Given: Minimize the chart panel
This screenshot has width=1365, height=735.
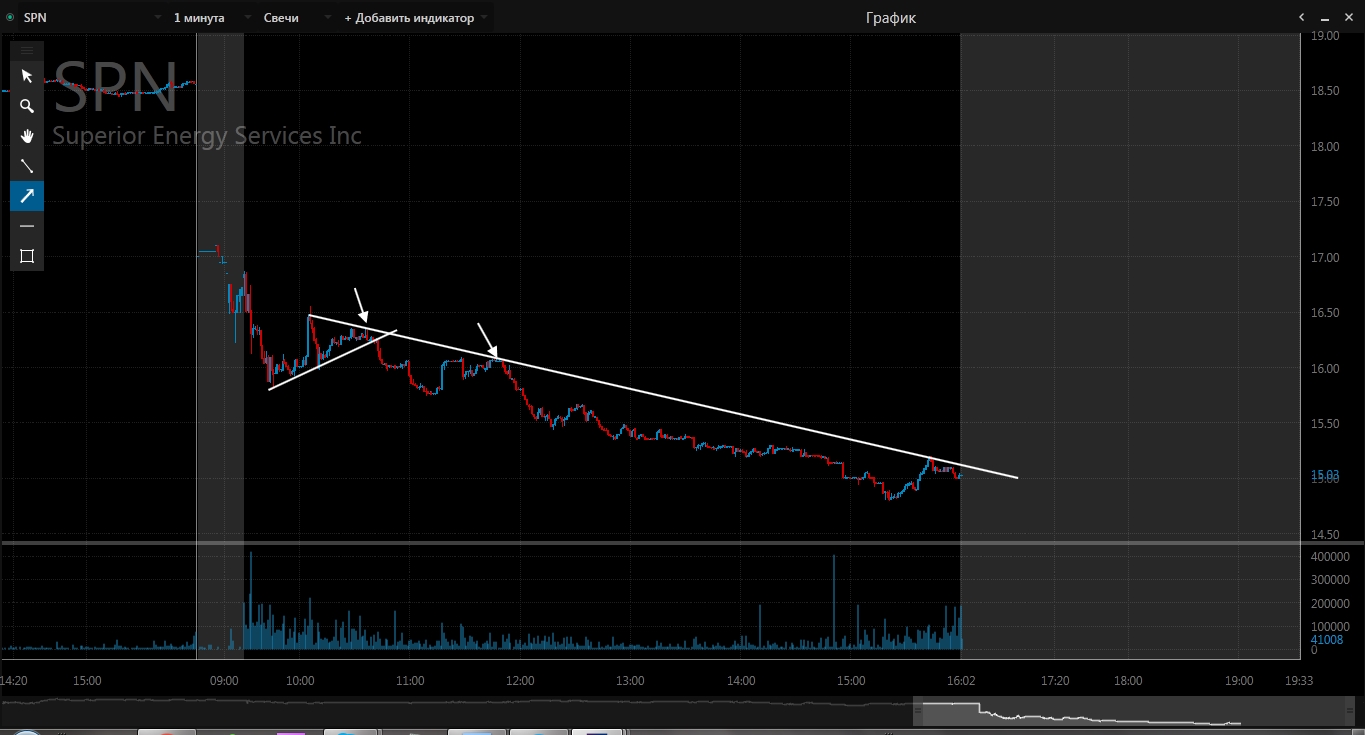Looking at the screenshot, I should [x=1325, y=18].
